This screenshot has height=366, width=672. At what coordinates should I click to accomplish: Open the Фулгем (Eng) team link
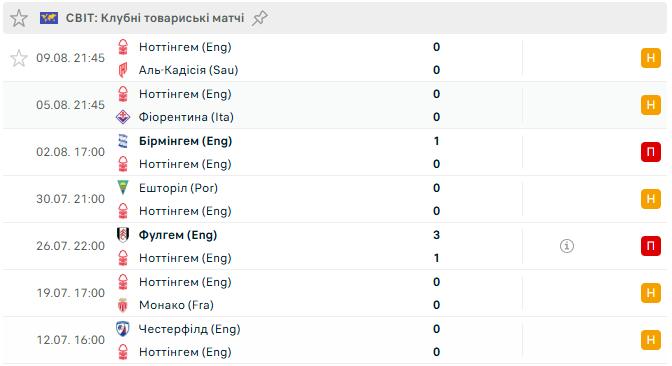coord(178,235)
